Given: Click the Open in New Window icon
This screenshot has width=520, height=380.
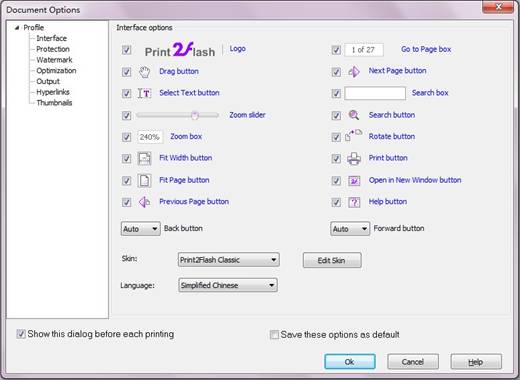Looking at the screenshot, I should click(354, 181).
